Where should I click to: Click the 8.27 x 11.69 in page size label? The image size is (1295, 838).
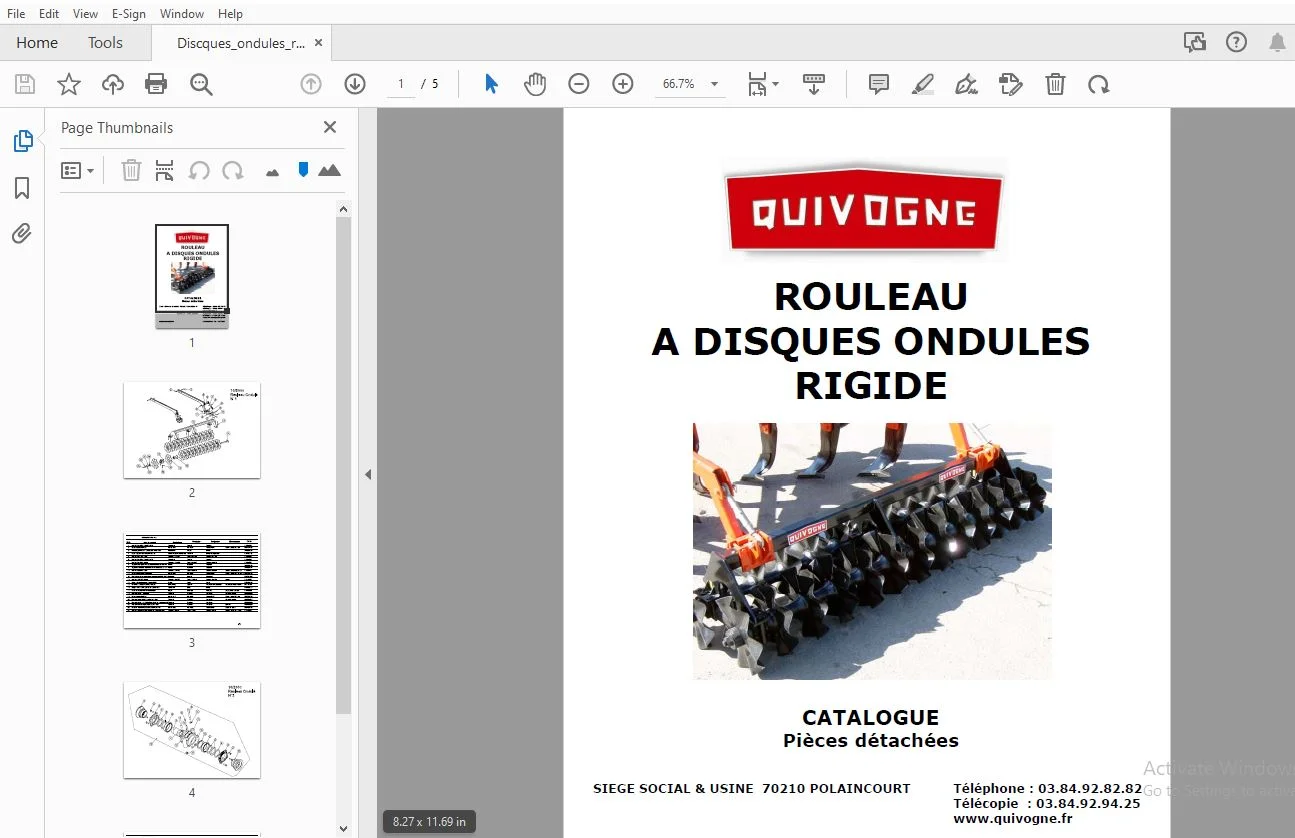pos(429,822)
